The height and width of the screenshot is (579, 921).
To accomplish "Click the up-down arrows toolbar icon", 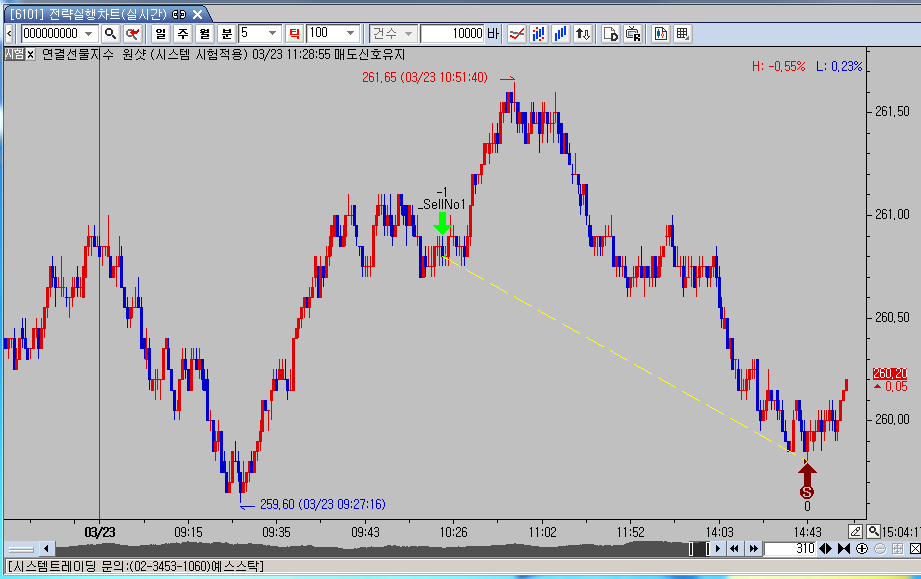I will [583, 34].
